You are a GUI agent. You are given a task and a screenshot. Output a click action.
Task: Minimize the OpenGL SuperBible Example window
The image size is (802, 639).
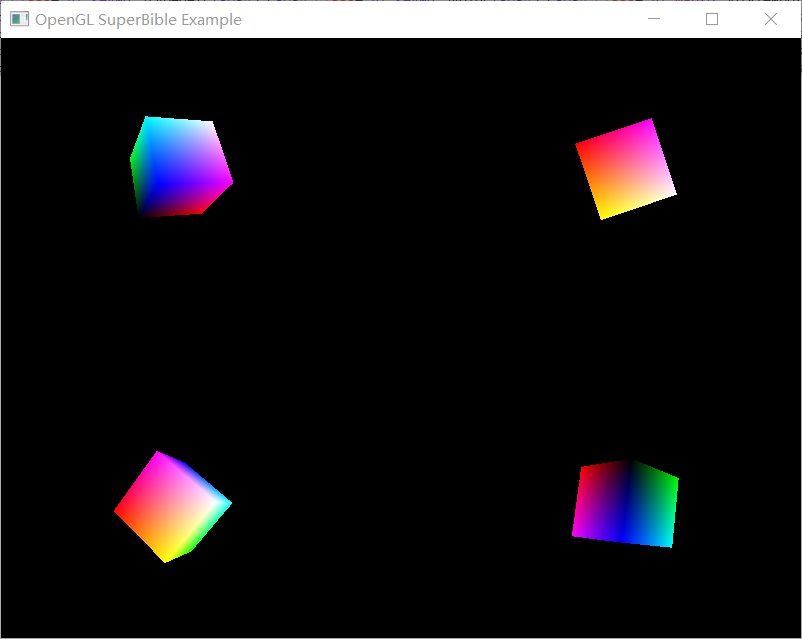coord(654,19)
